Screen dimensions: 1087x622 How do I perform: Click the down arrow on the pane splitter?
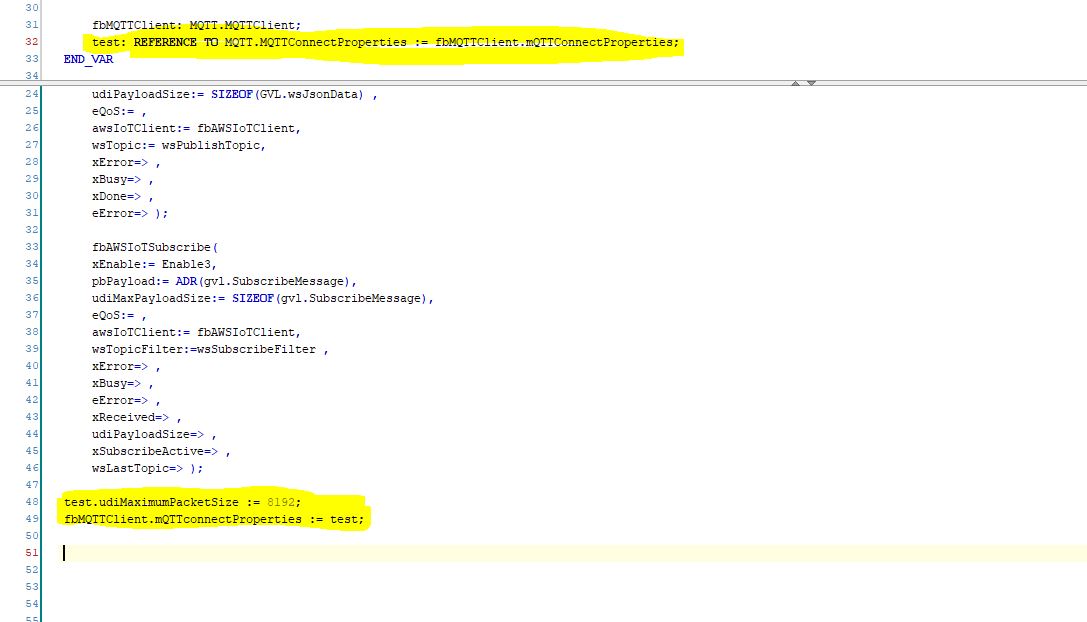(811, 82)
